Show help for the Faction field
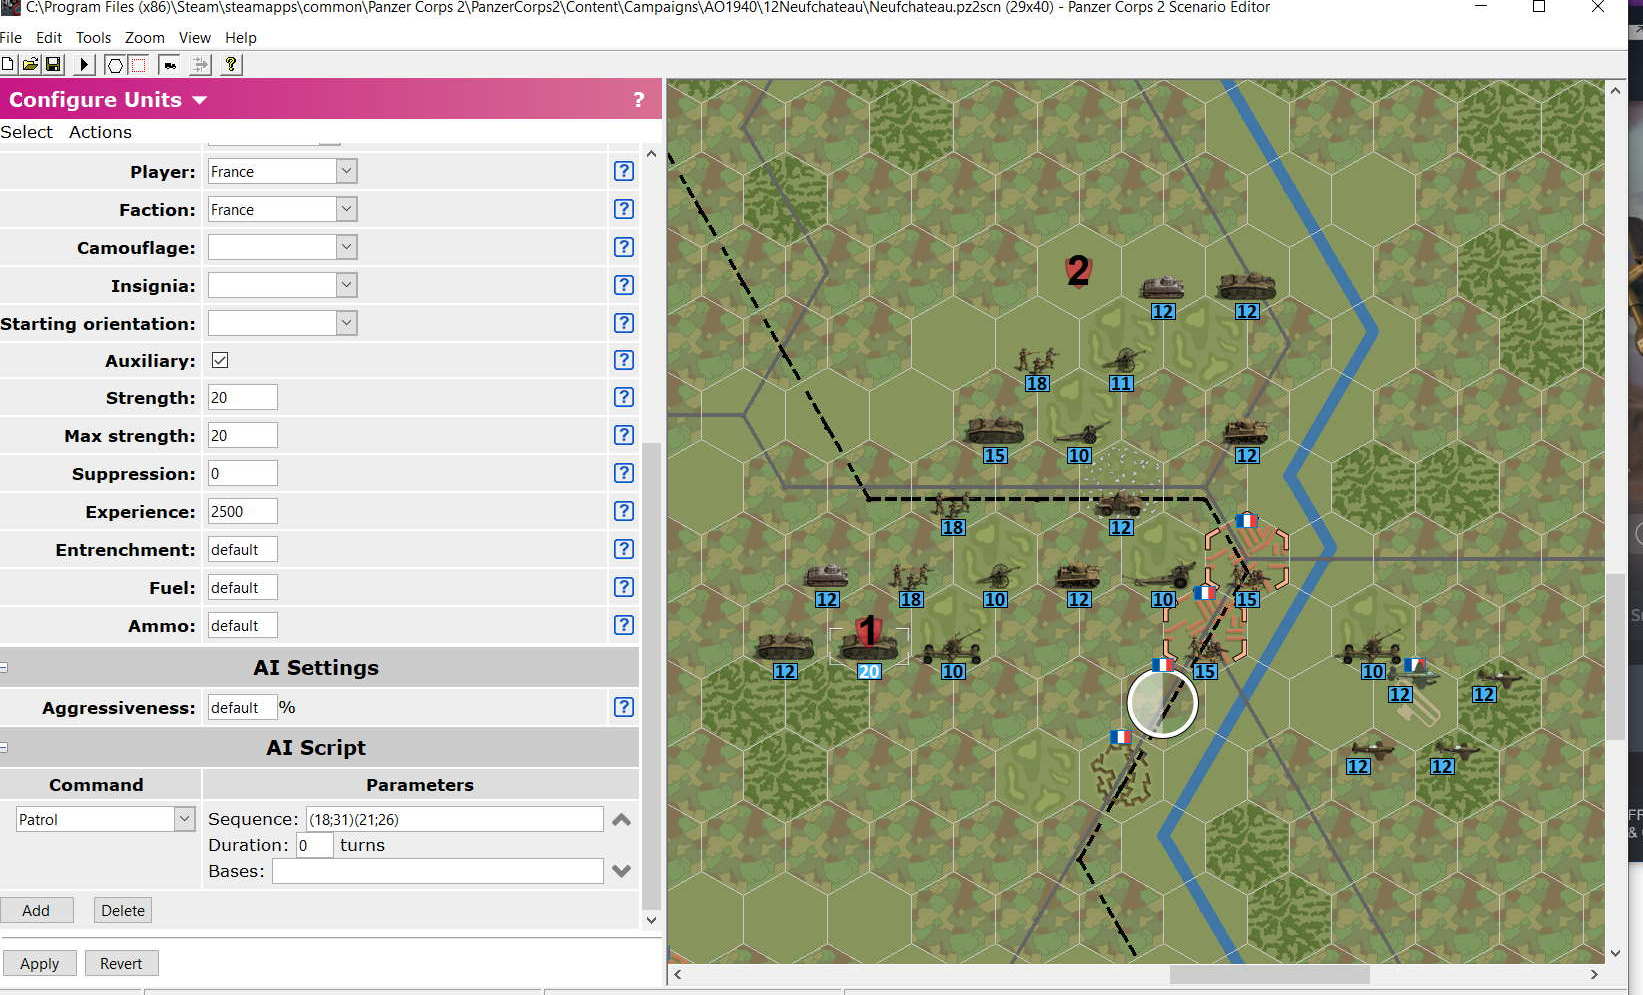The width and height of the screenshot is (1643, 995). pos(624,209)
